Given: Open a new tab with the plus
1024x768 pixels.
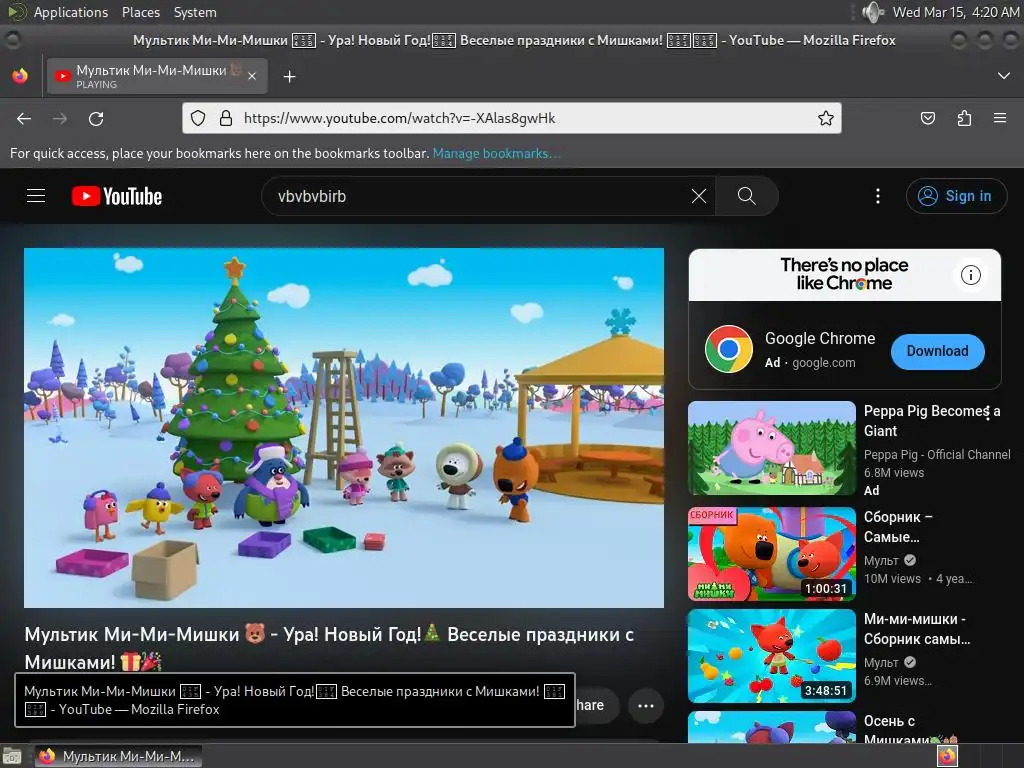Looking at the screenshot, I should point(289,77).
